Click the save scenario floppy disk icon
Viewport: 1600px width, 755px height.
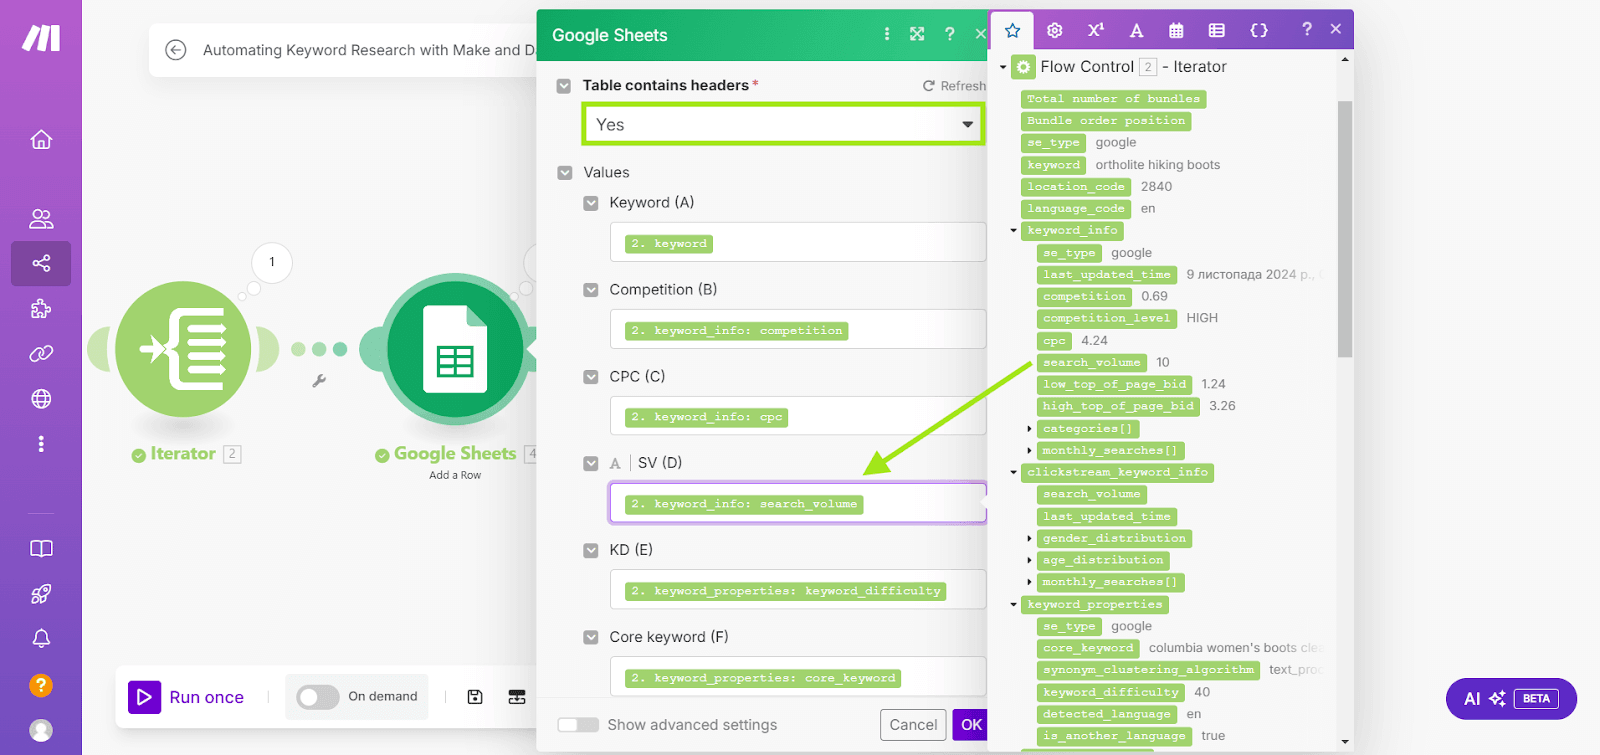click(x=475, y=697)
